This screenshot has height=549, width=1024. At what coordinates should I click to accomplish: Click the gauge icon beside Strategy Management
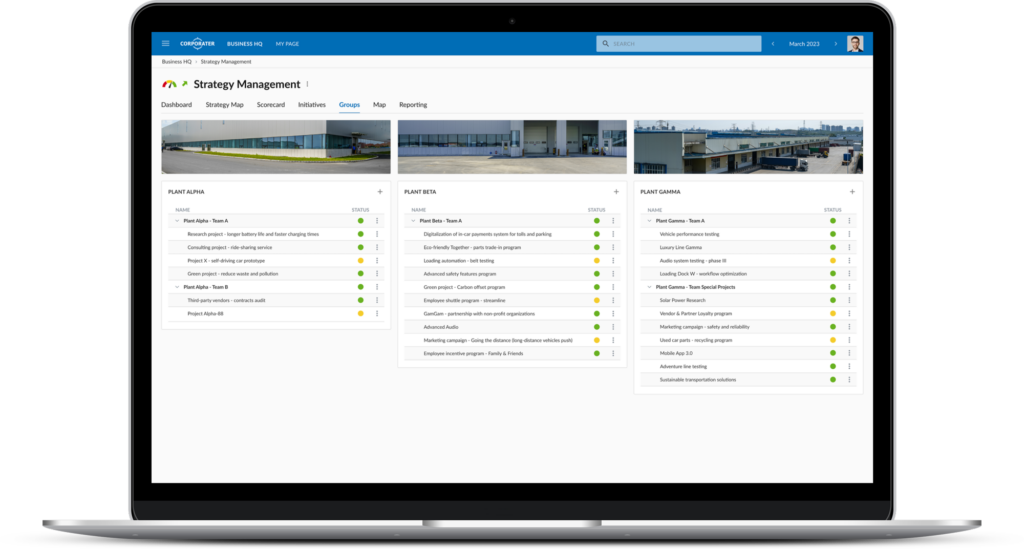(169, 84)
